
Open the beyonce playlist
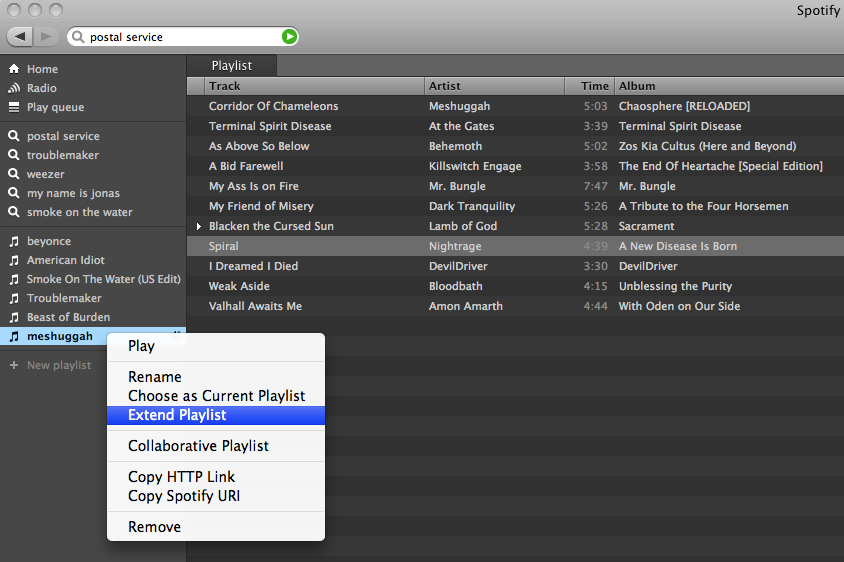(x=48, y=241)
